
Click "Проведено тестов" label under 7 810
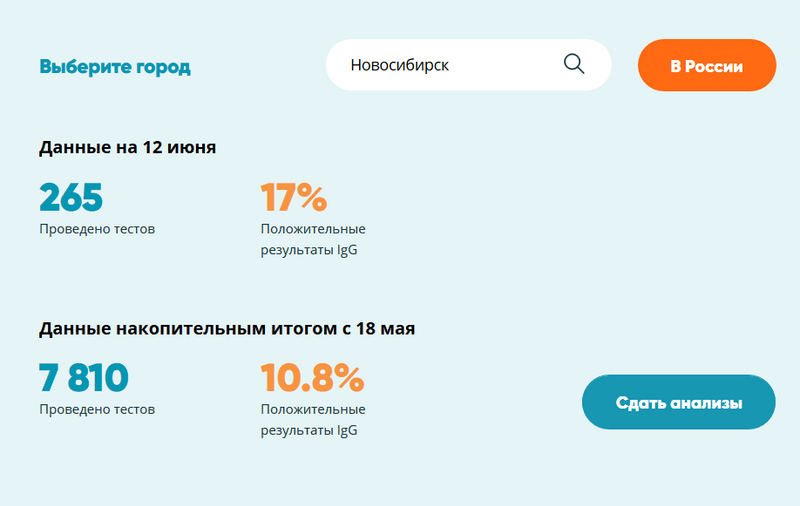pos(97,409)
